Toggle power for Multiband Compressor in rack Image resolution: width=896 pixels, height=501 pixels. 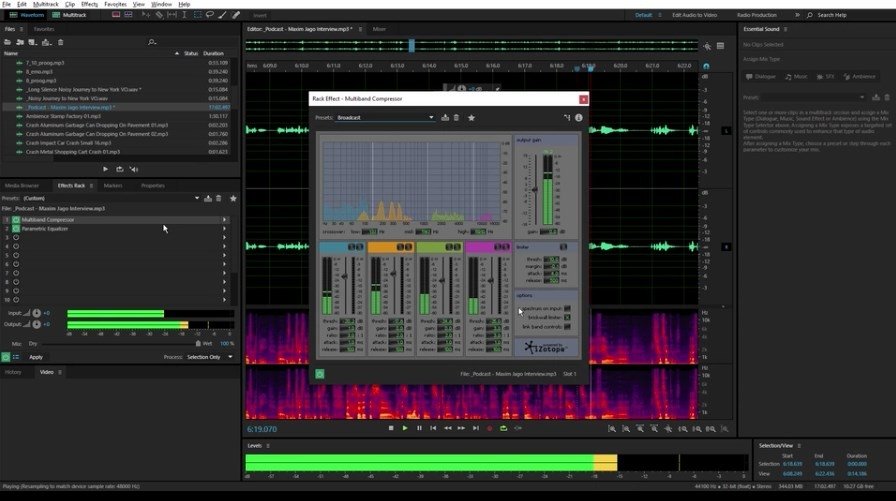pos(16,219)
